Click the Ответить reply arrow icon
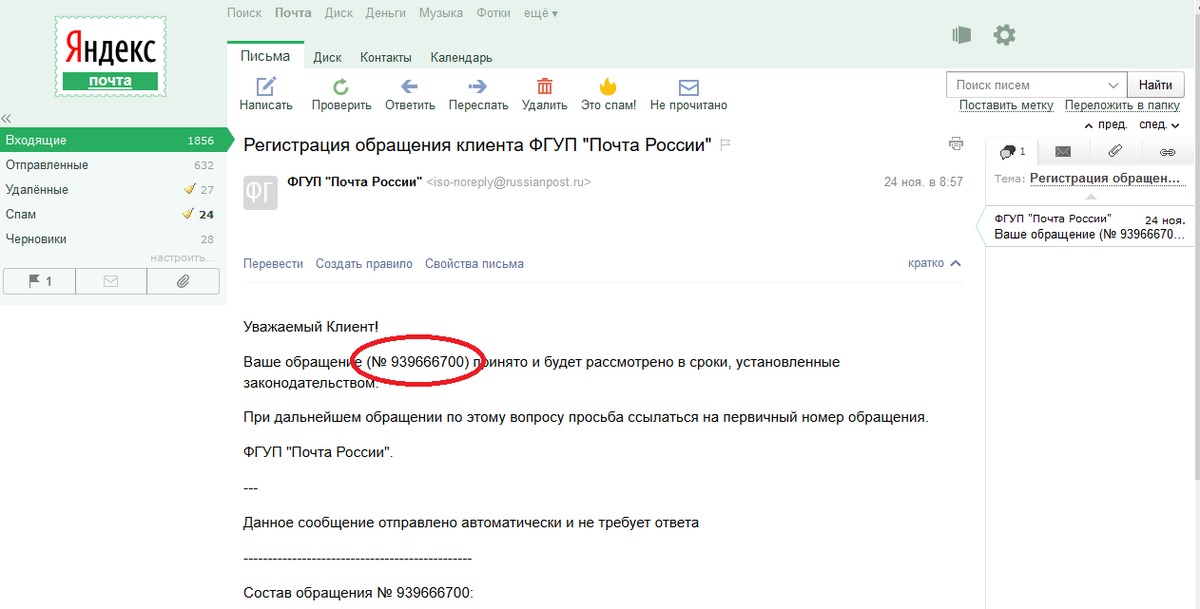This screenshot has height=609, width=1200. 409,86
